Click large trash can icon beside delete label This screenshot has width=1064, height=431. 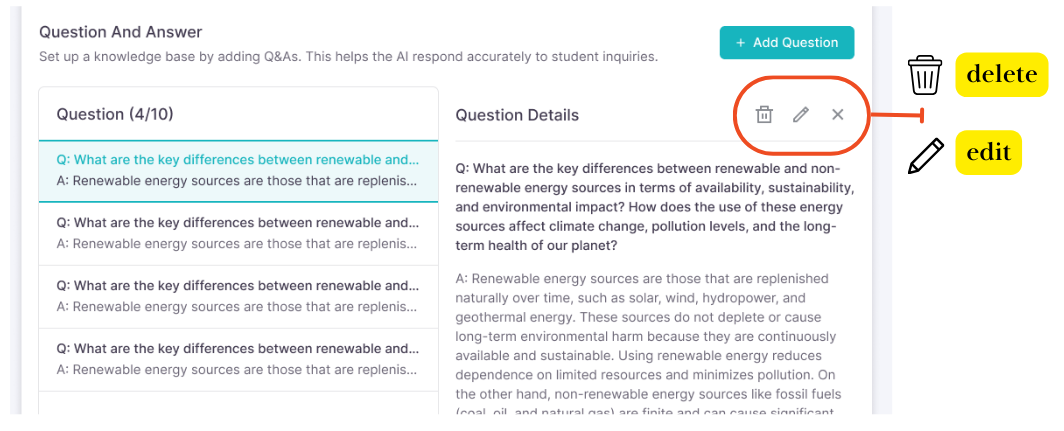click(x=925, y=75)
